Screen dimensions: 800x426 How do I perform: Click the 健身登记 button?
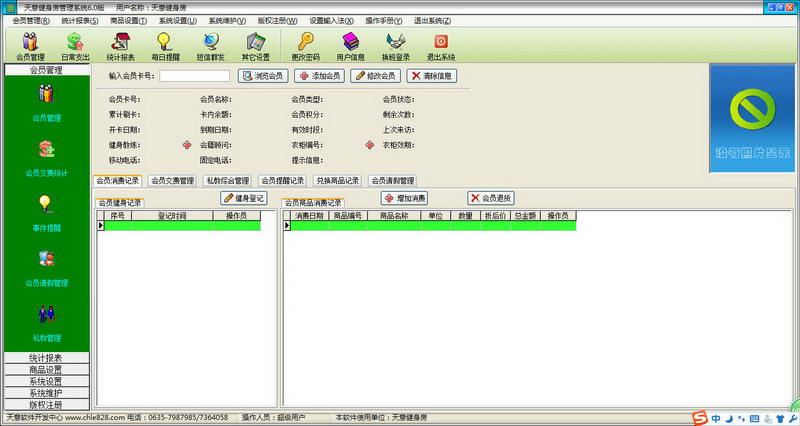[x=244, y=198]
